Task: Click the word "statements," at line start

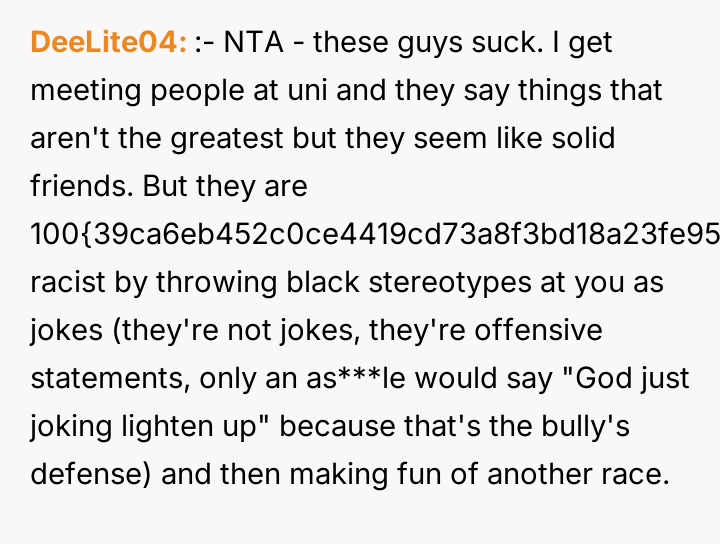Action: pyautogui.click(x=109, y=379)
